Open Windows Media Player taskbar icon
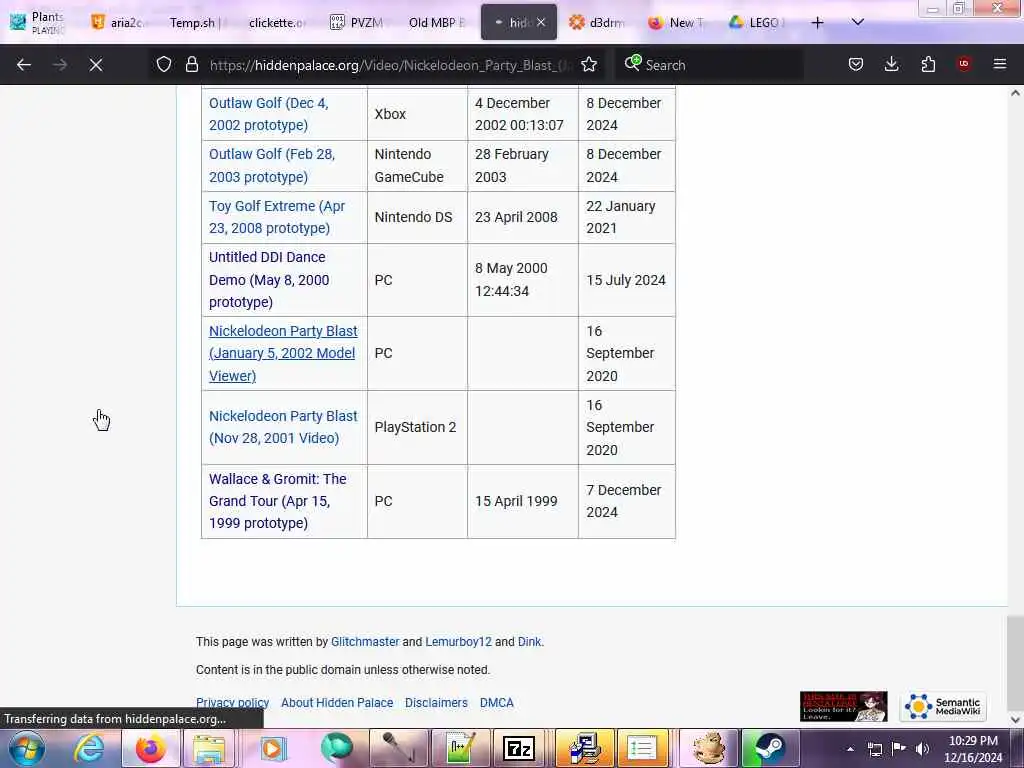 coord(273,748)
